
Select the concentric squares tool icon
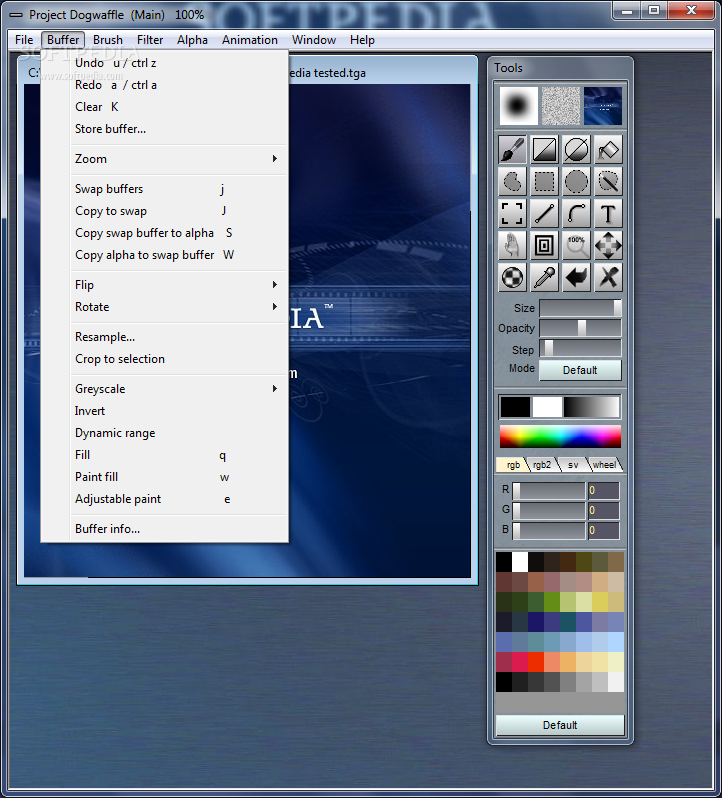(x=544, y=246)
